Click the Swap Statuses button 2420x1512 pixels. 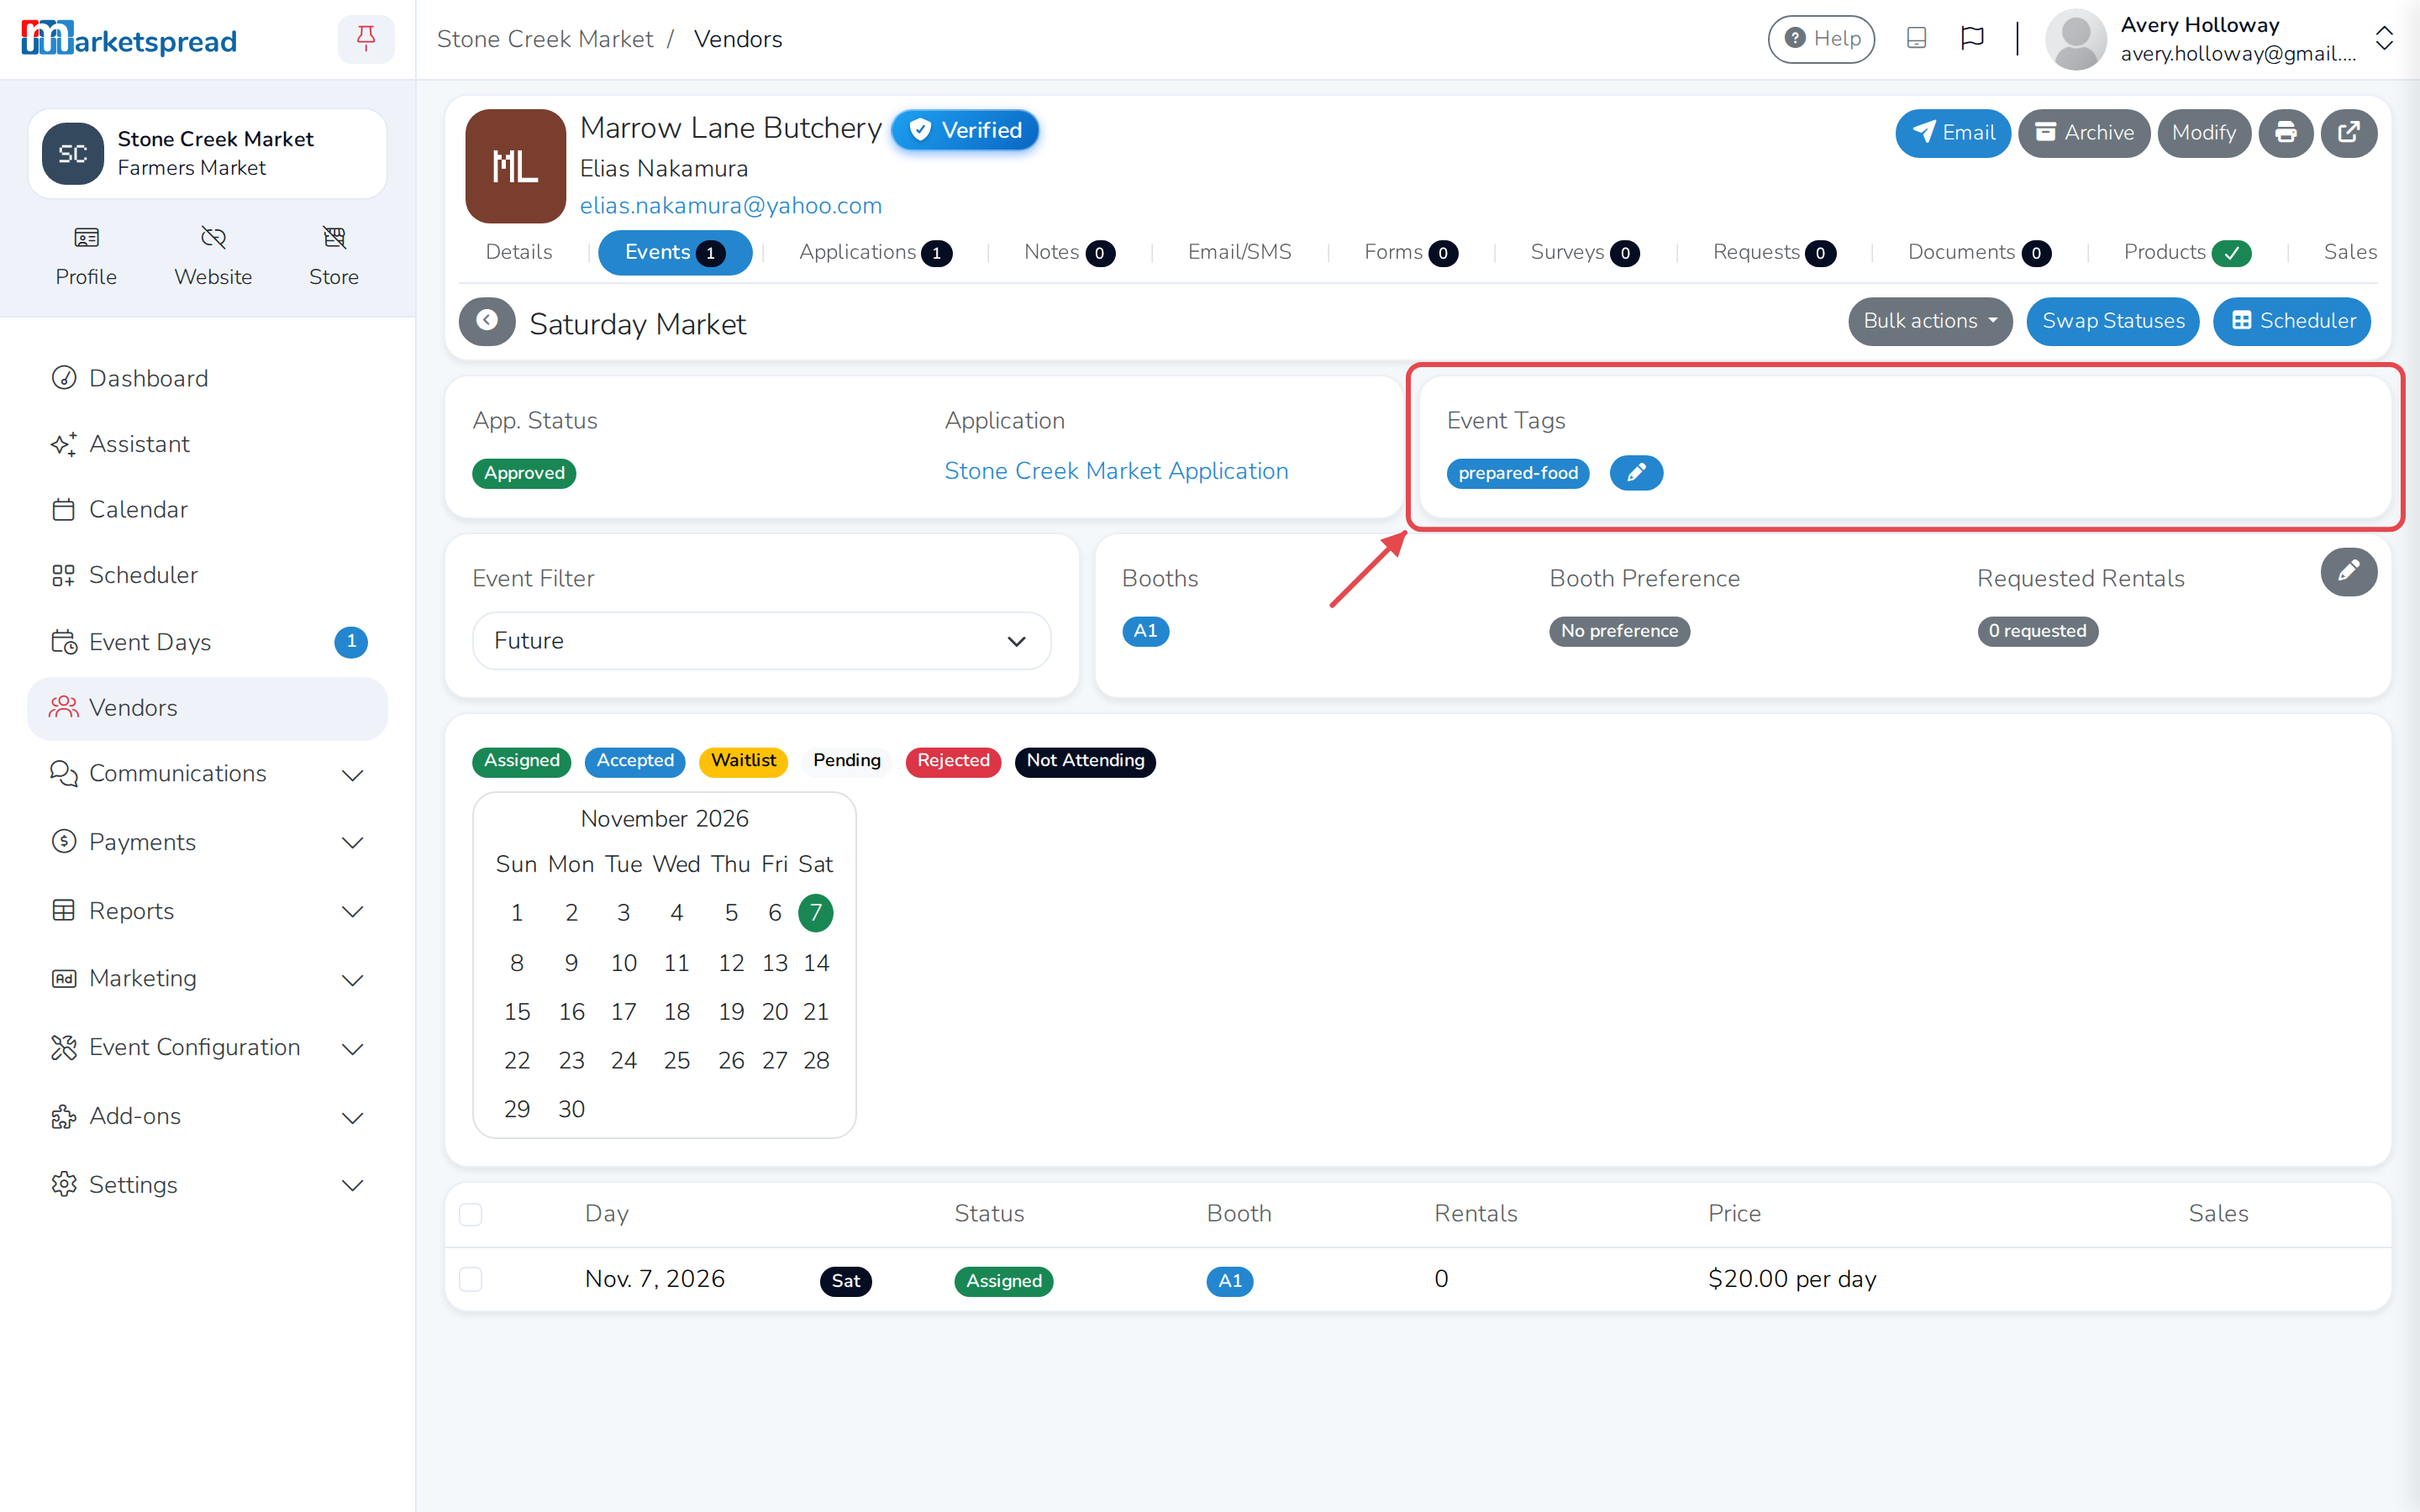point(2113,321)
